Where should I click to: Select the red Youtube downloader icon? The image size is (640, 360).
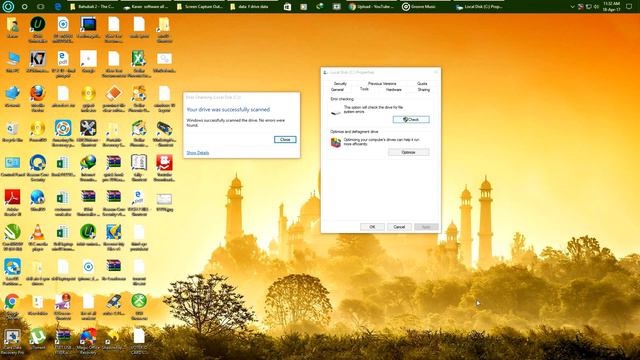point(164,167)
